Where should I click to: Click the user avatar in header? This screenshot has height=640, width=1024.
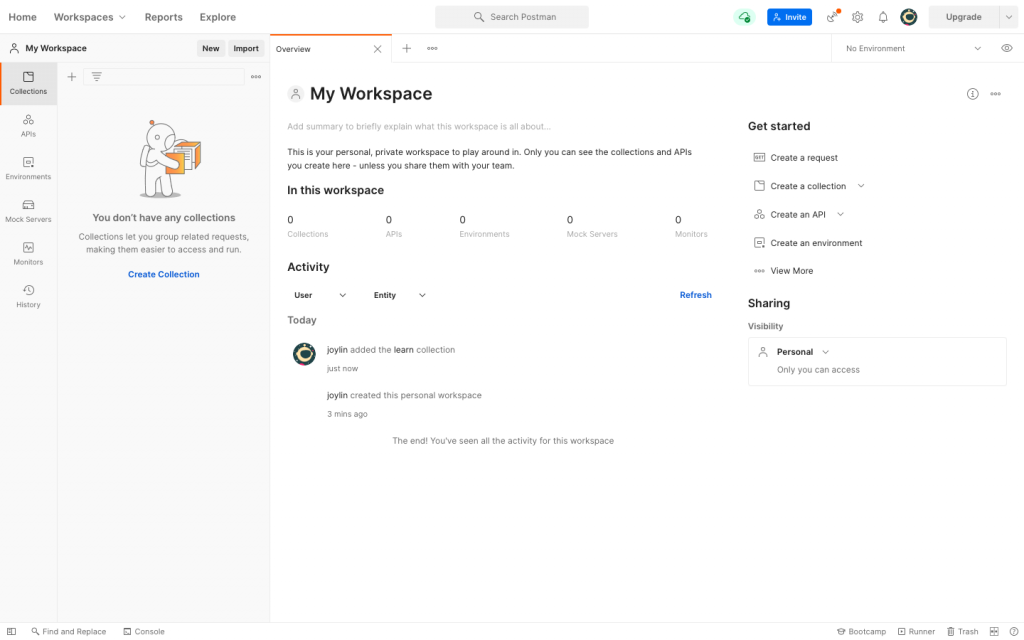[x=908, y=17]
